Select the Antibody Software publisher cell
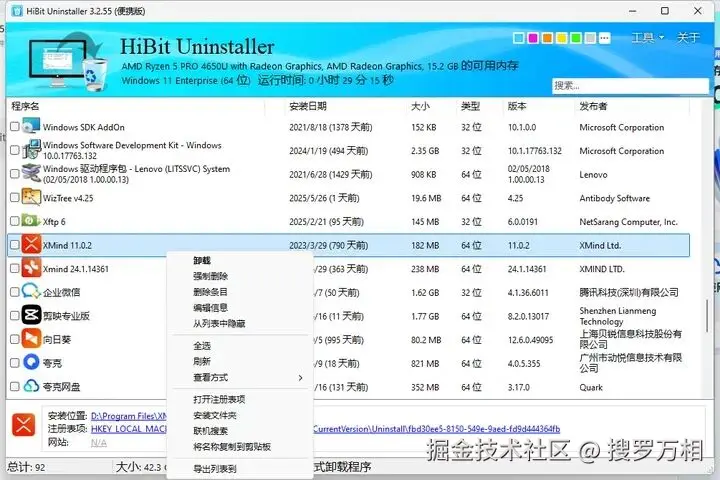The width and height of the screenshot is (720, 480). pos(614,198)
